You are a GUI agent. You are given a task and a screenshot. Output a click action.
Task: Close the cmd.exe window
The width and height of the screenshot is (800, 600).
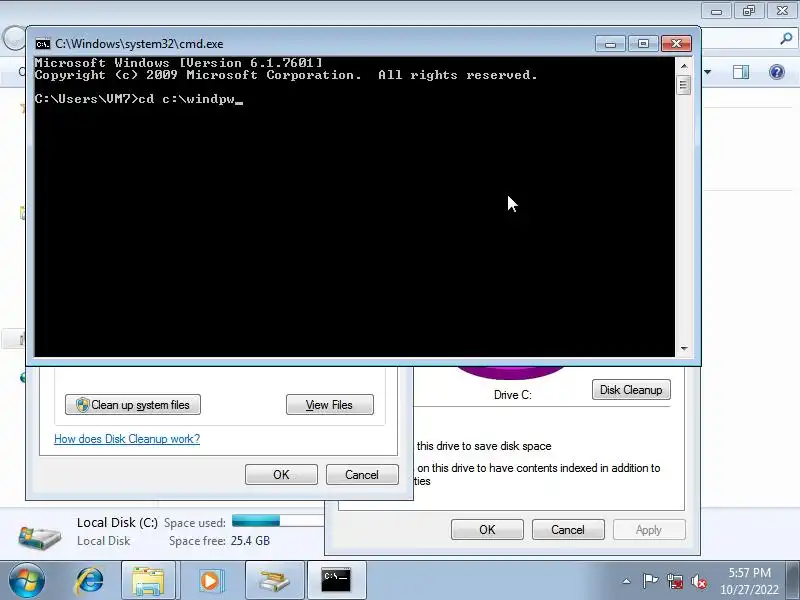pos(677,44)
